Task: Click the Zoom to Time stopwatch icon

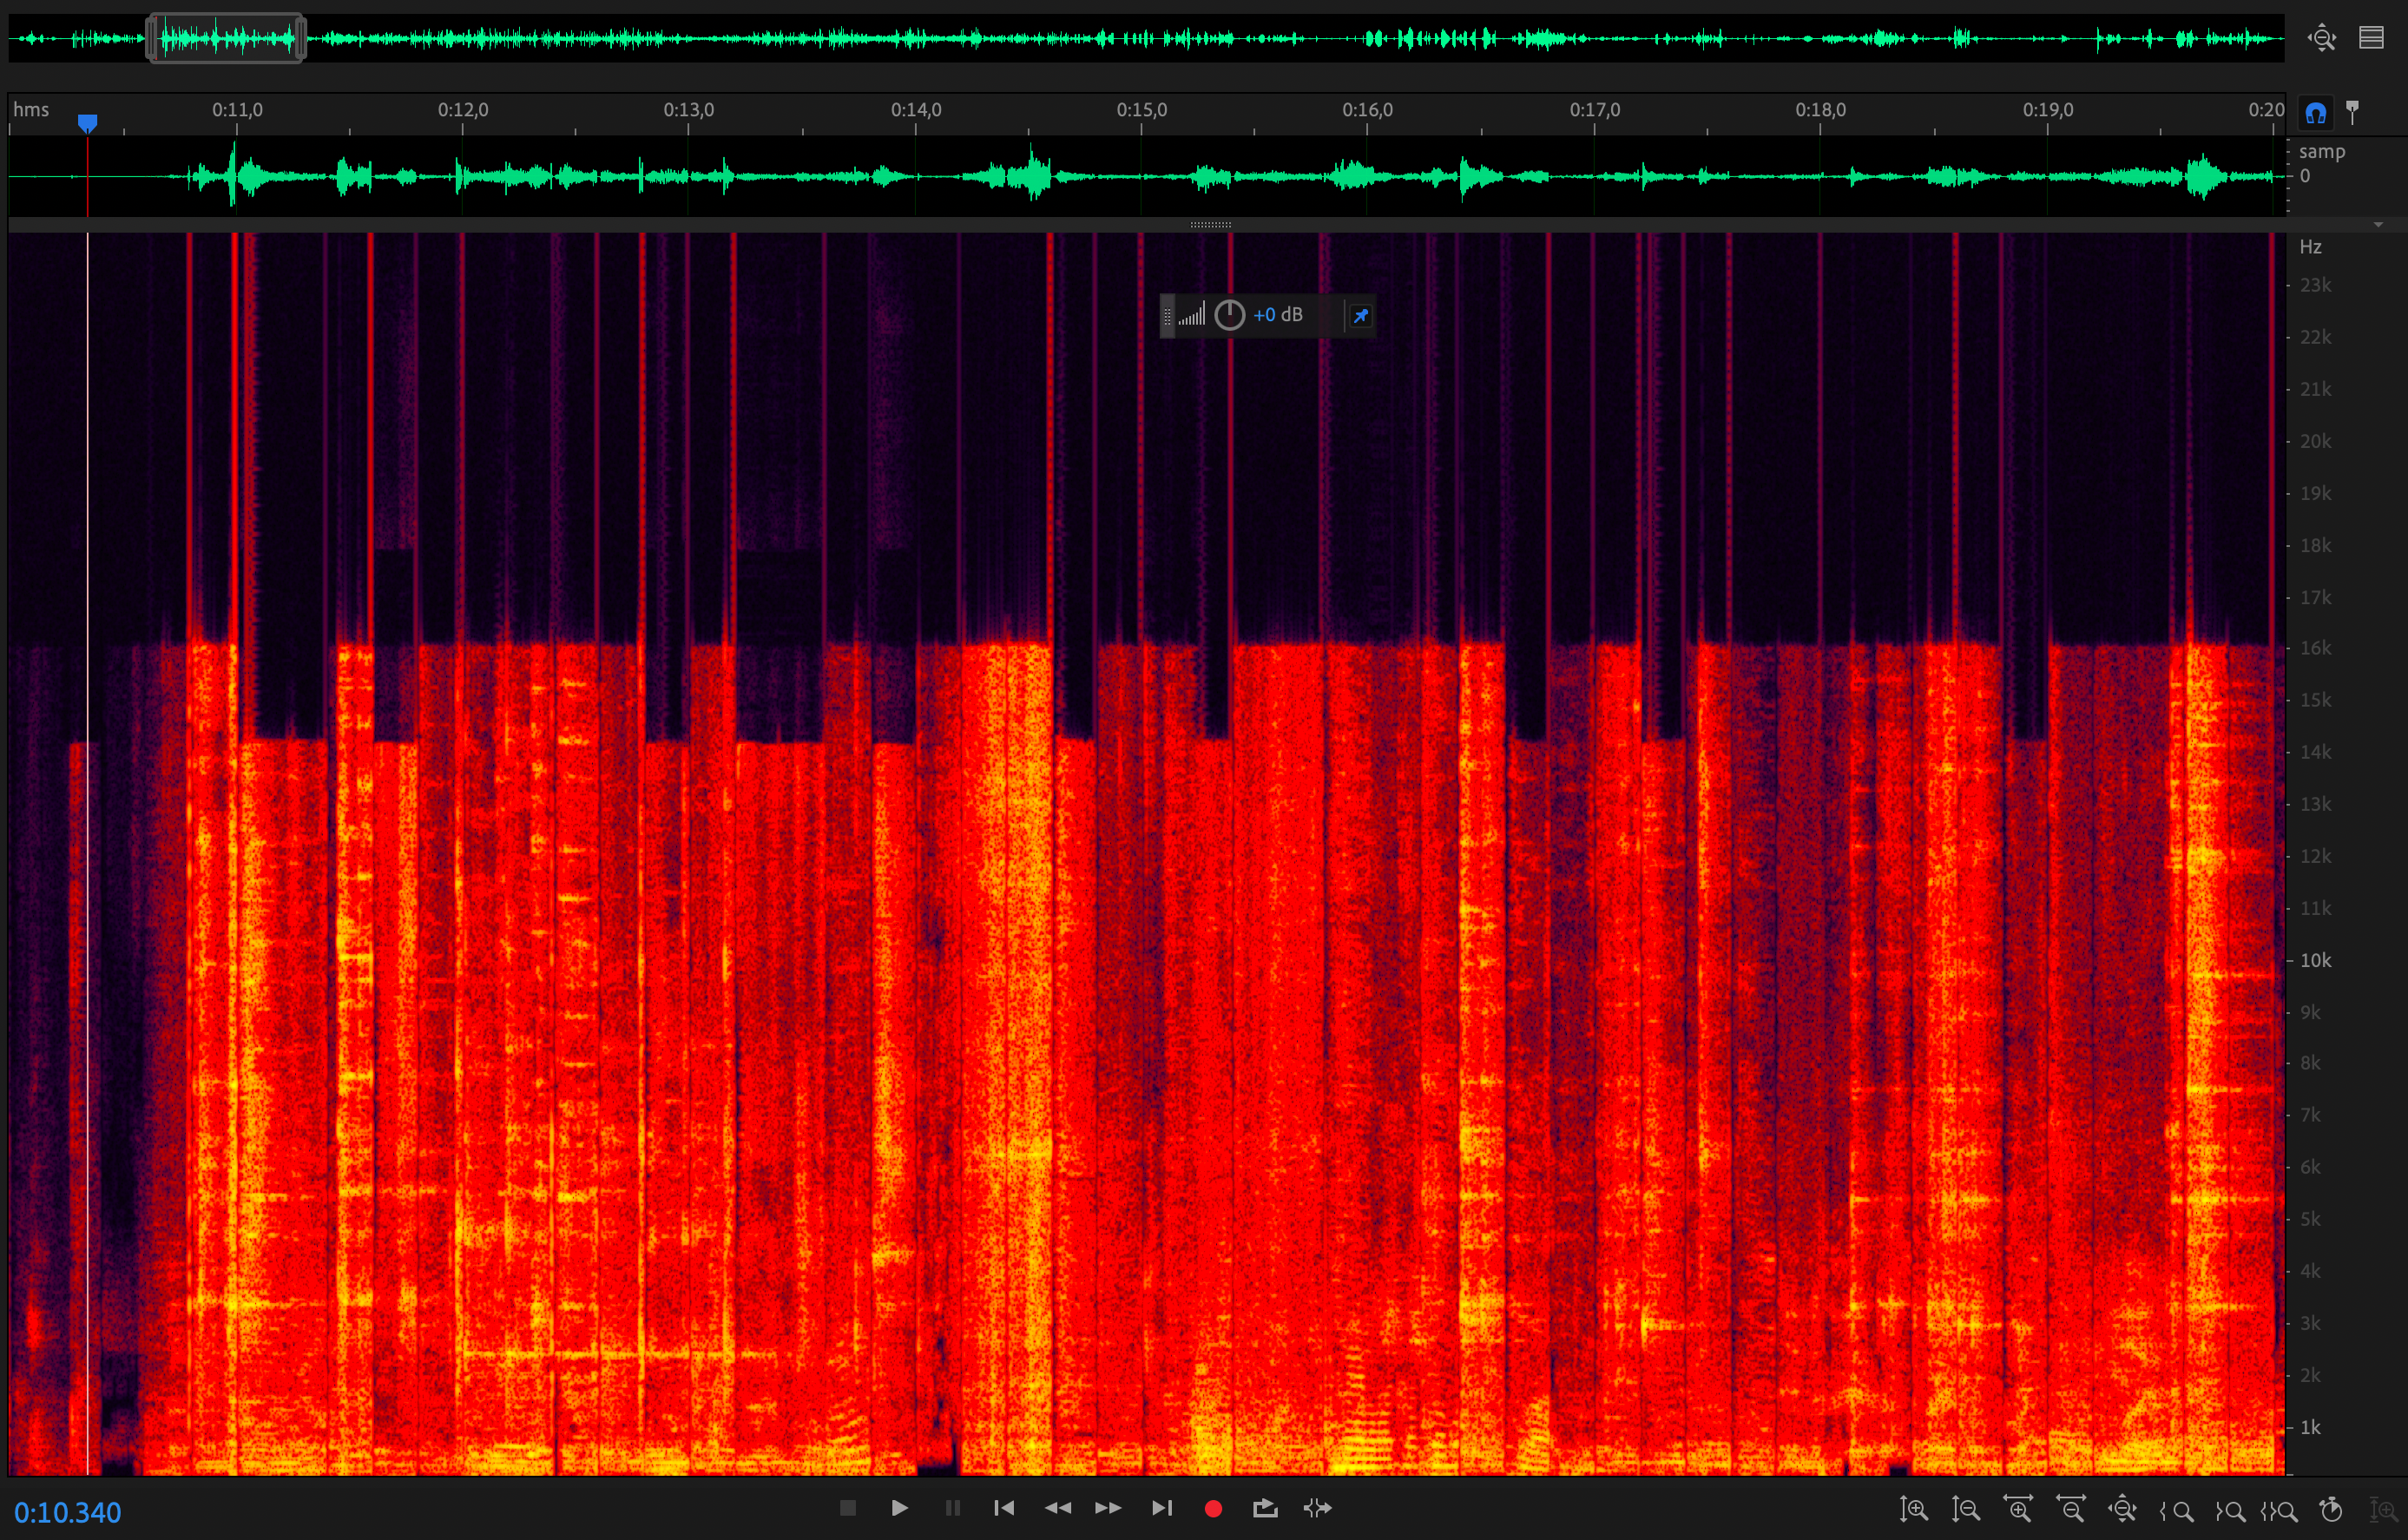Action: [2331, 1509]
